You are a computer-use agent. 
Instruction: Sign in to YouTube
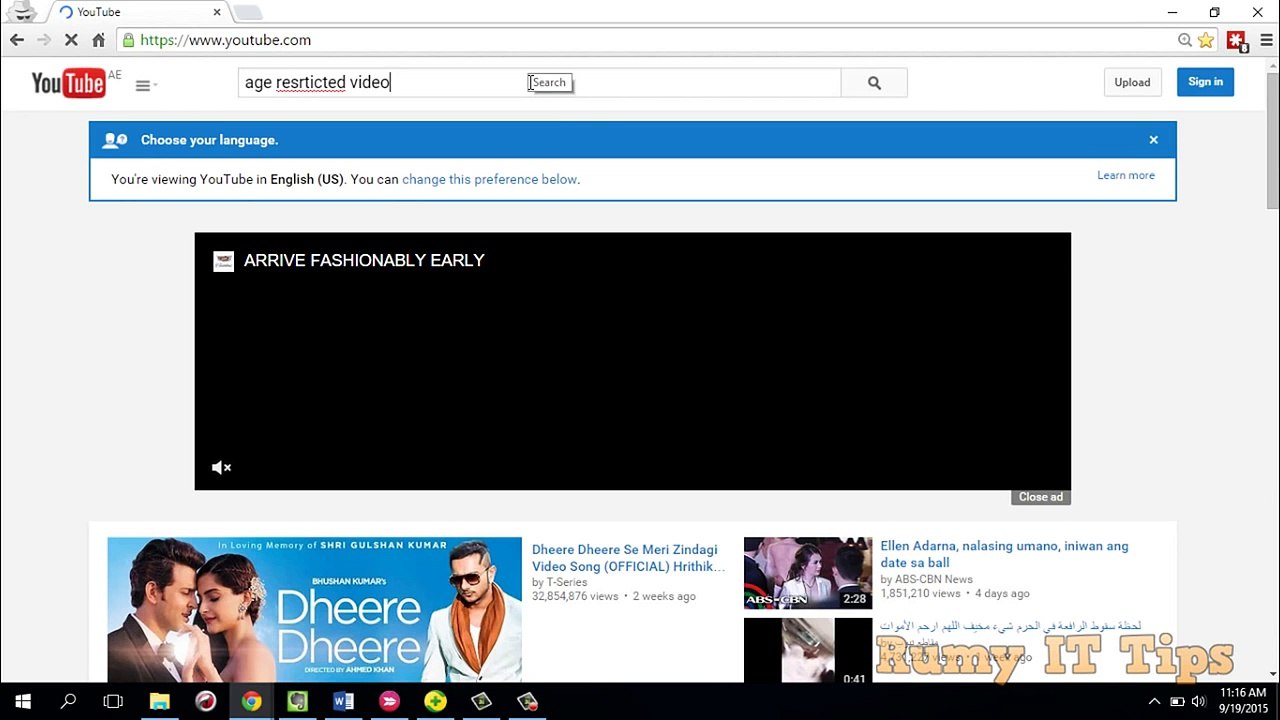[x=1205, y=82]
